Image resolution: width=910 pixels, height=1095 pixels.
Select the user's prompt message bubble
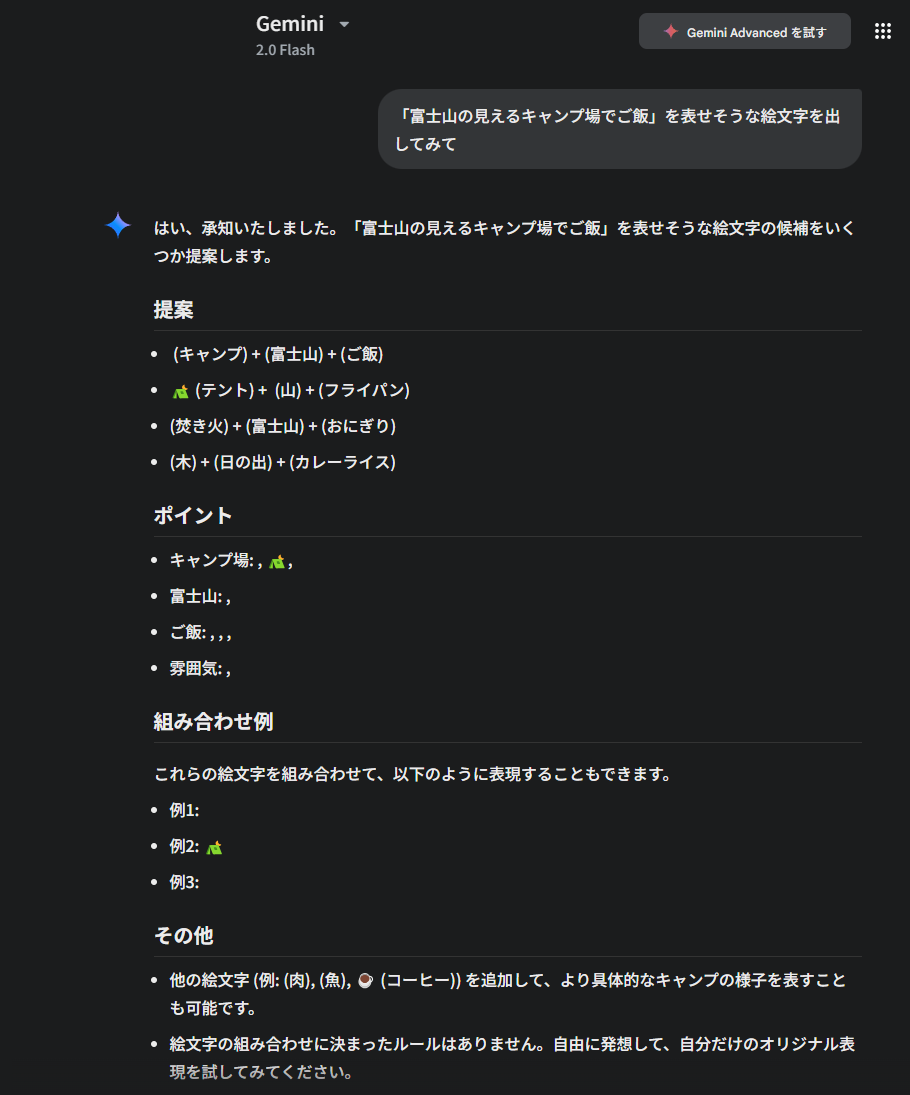[x=619, y=128]
